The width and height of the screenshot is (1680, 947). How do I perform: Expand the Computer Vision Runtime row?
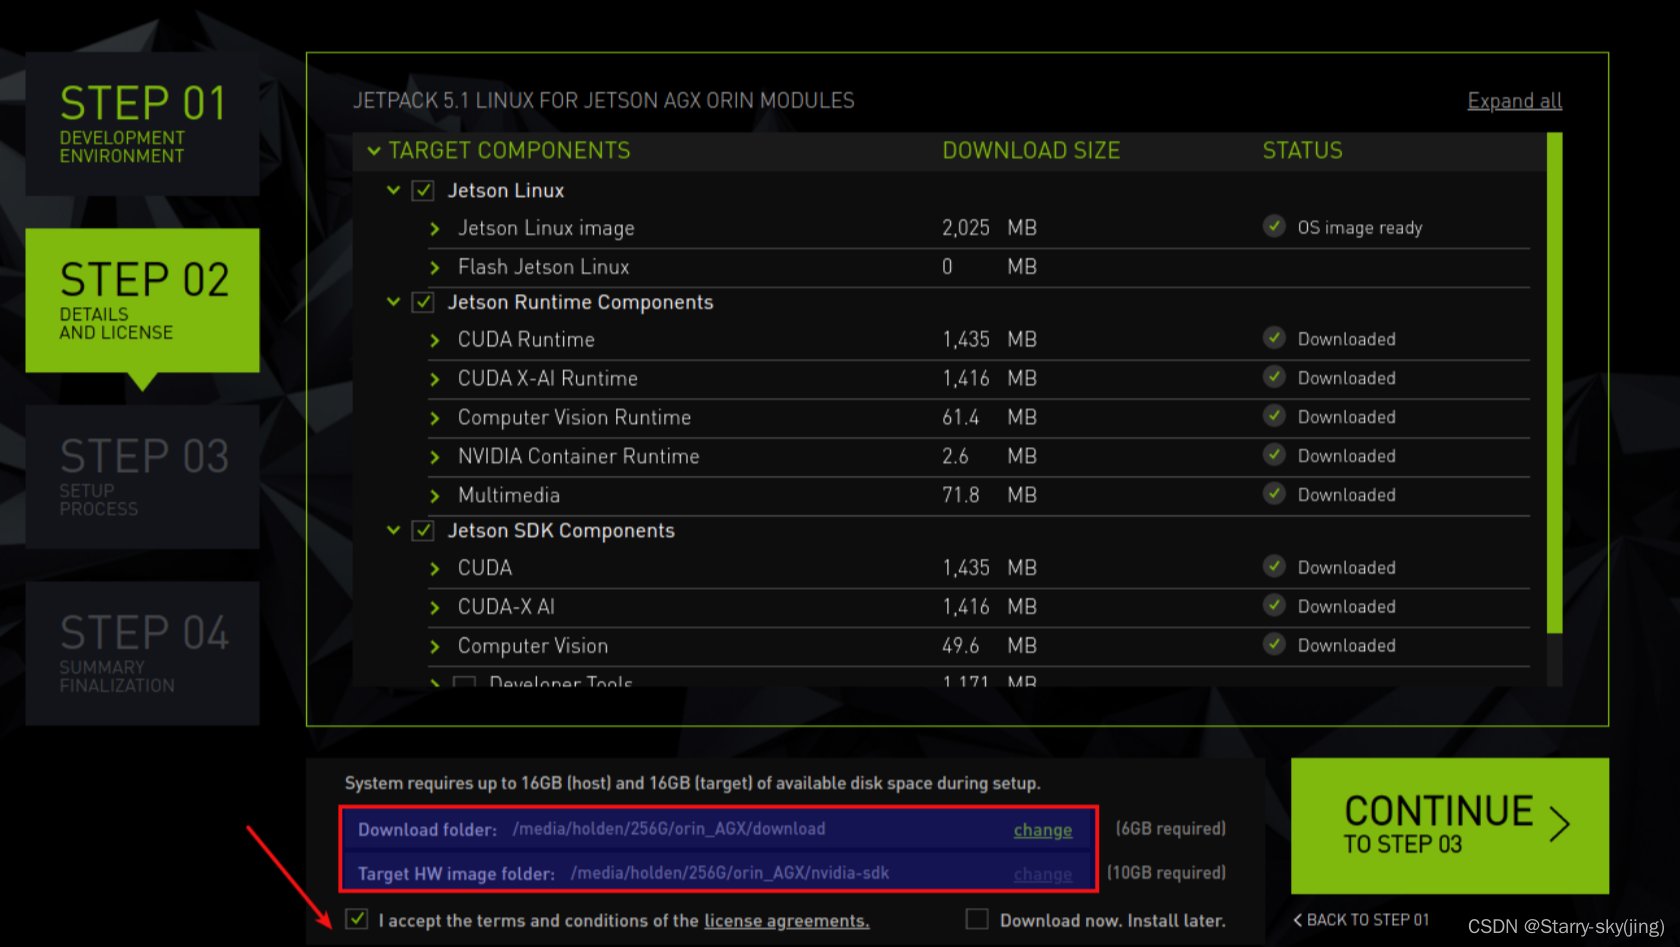(434, 419)
